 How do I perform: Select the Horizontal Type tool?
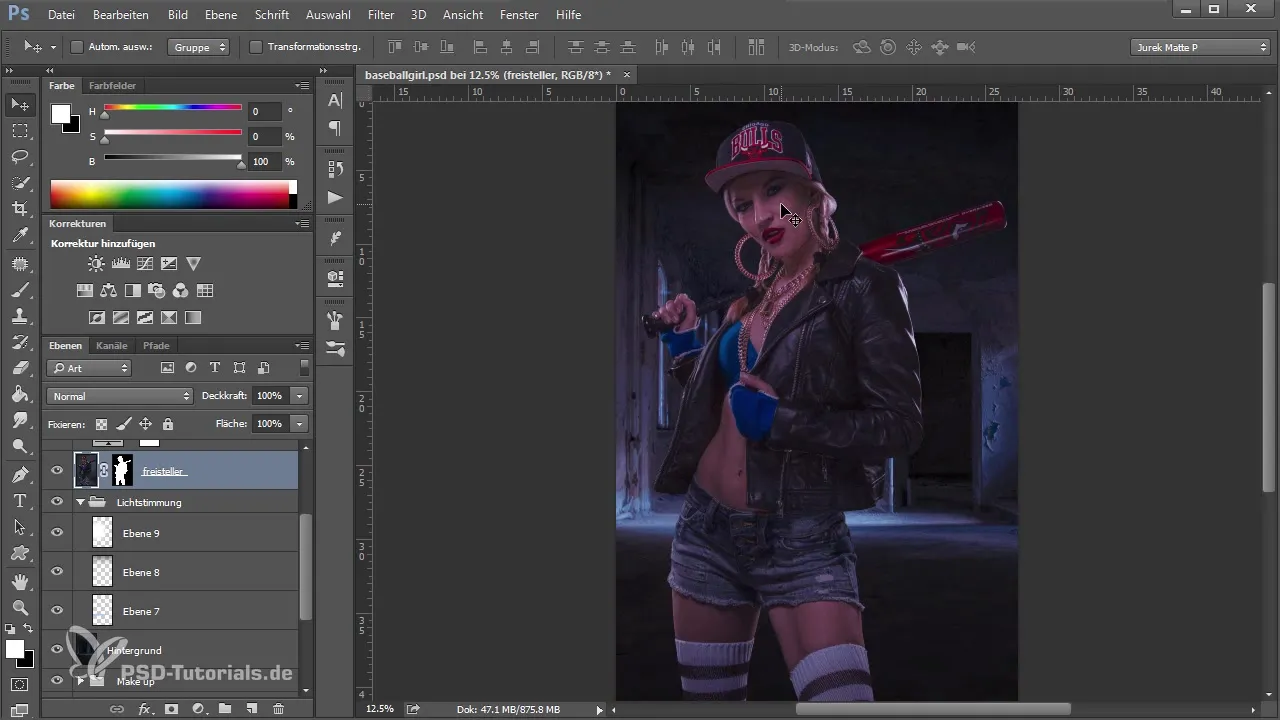[20, 500]
